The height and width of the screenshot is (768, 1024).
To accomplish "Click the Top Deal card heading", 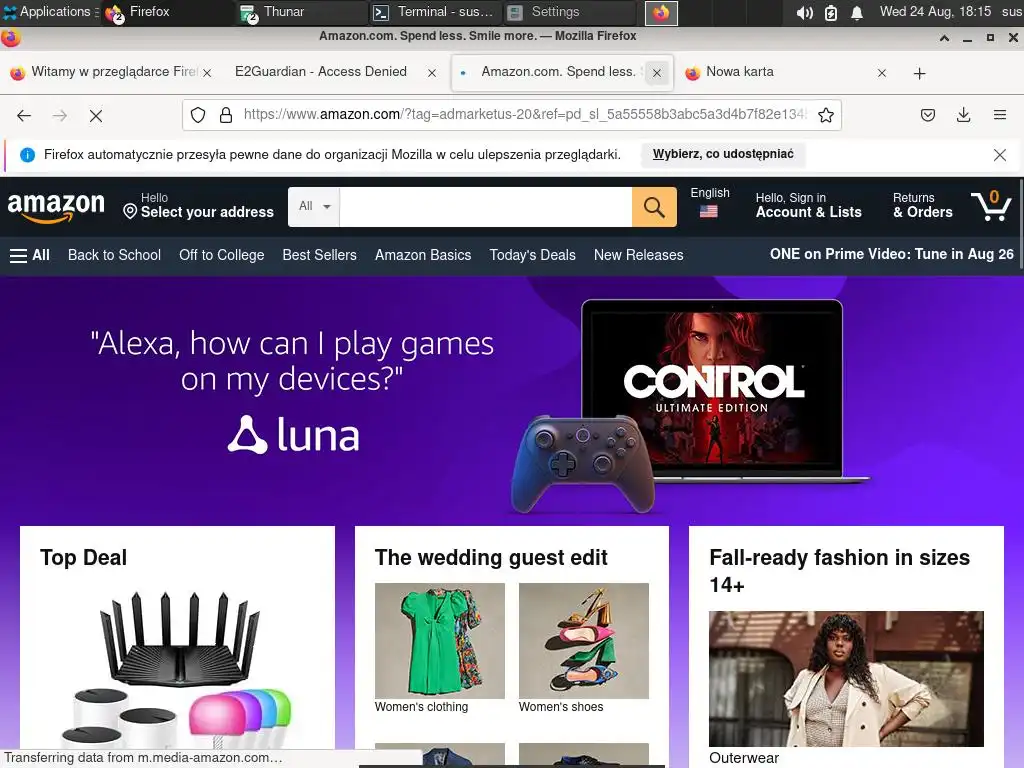I will click(84, 558).
